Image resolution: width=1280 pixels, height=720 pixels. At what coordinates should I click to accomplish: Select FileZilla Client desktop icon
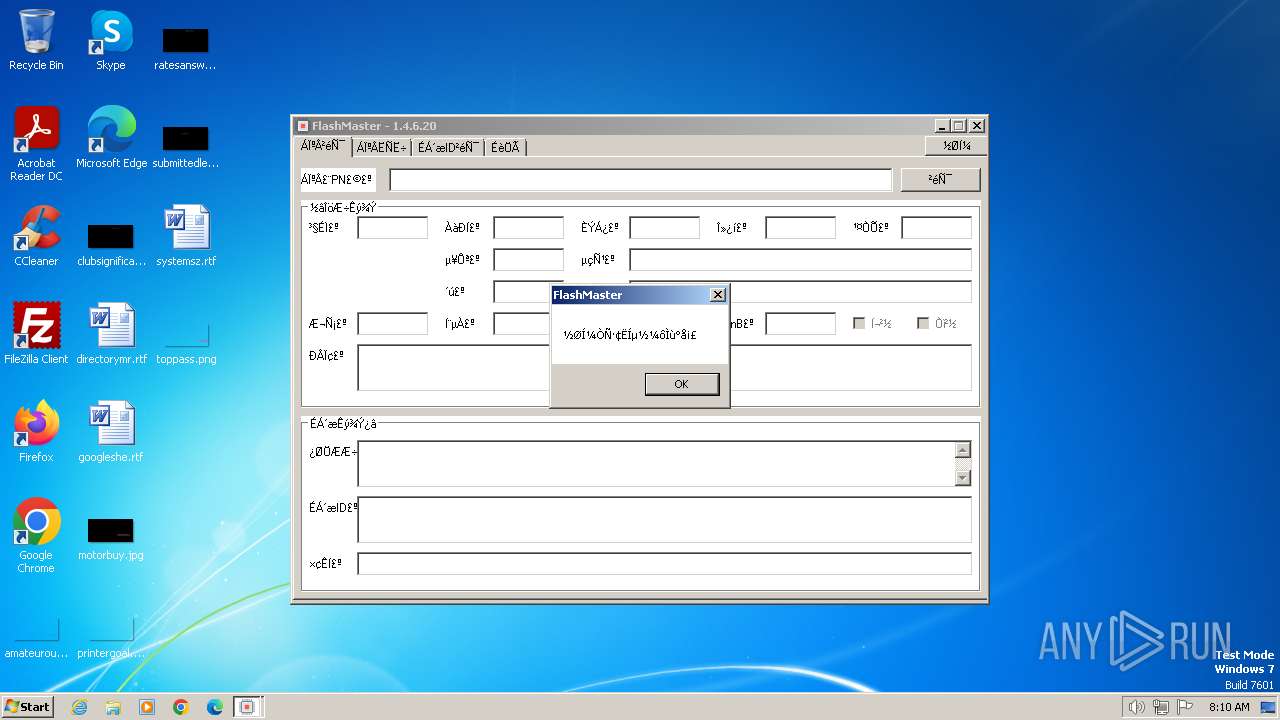[36, 334]
